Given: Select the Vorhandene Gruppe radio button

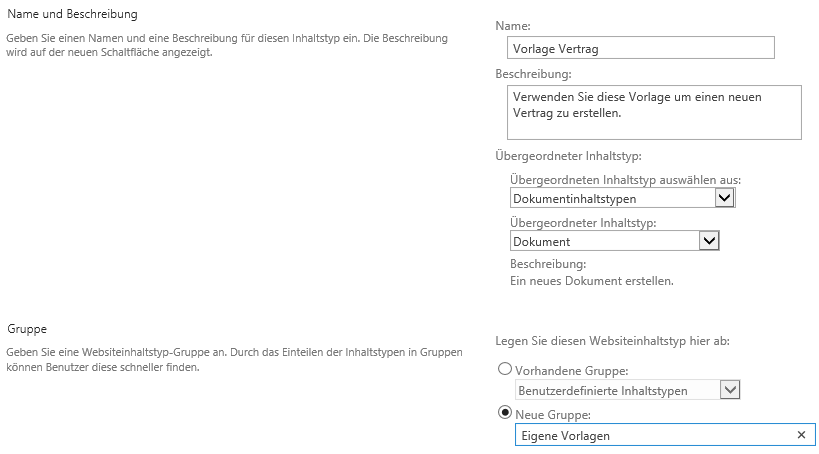Looking at the screenshot, I should pos(504,369).
